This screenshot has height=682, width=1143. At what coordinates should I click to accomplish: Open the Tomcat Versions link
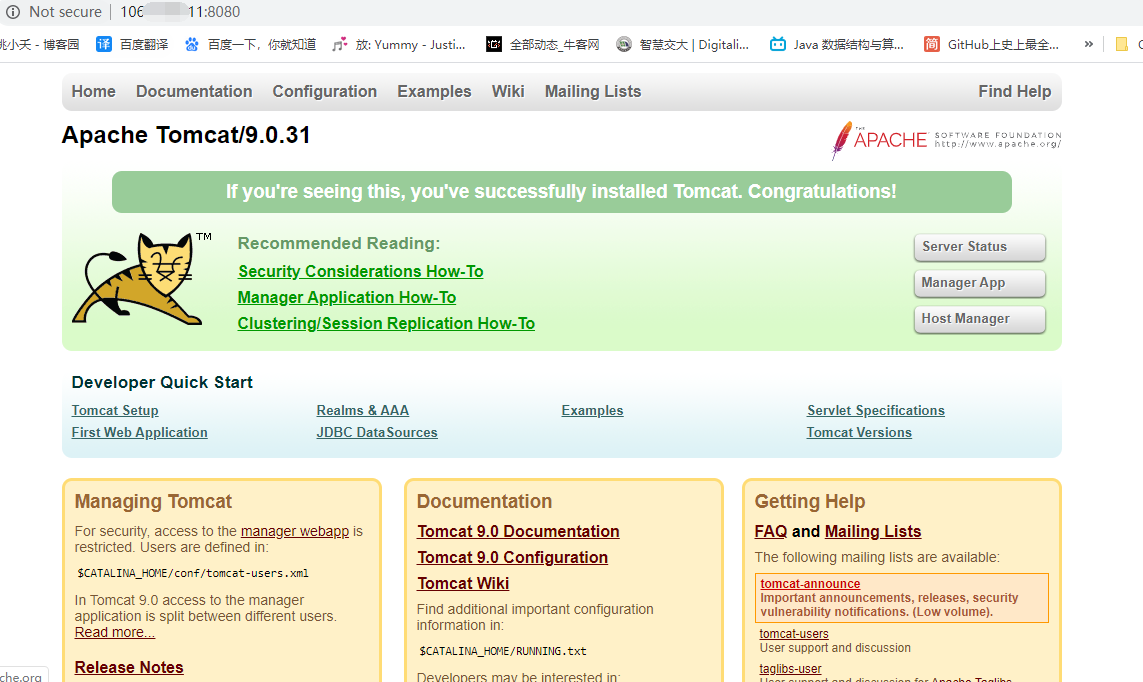tap(859, 432)
